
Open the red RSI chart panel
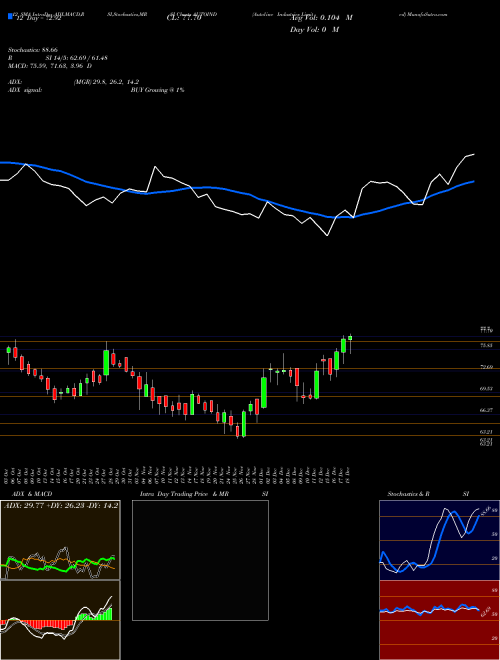(439, 620)
